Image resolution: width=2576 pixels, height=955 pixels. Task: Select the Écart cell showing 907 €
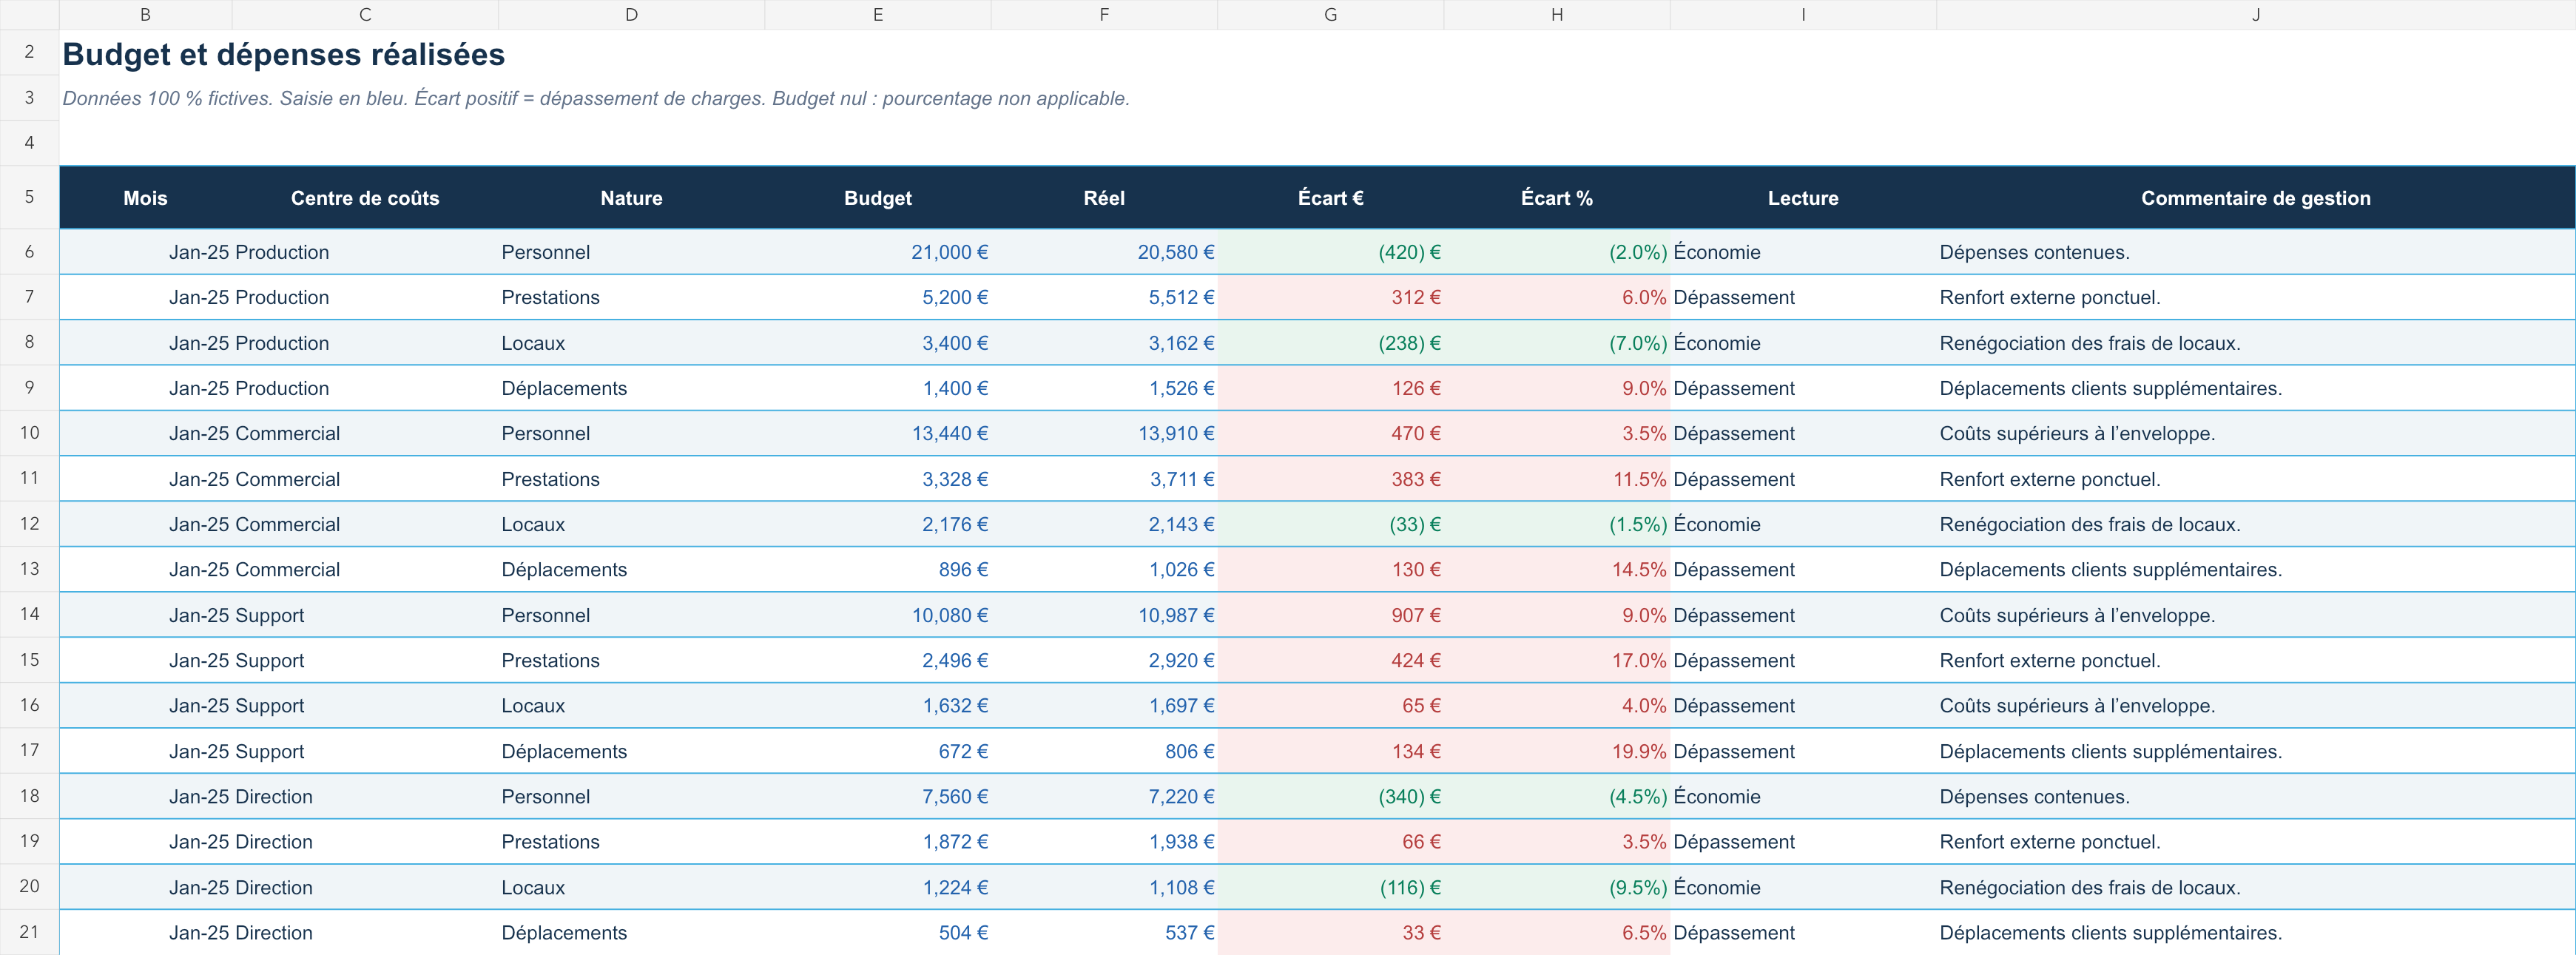1330,615
